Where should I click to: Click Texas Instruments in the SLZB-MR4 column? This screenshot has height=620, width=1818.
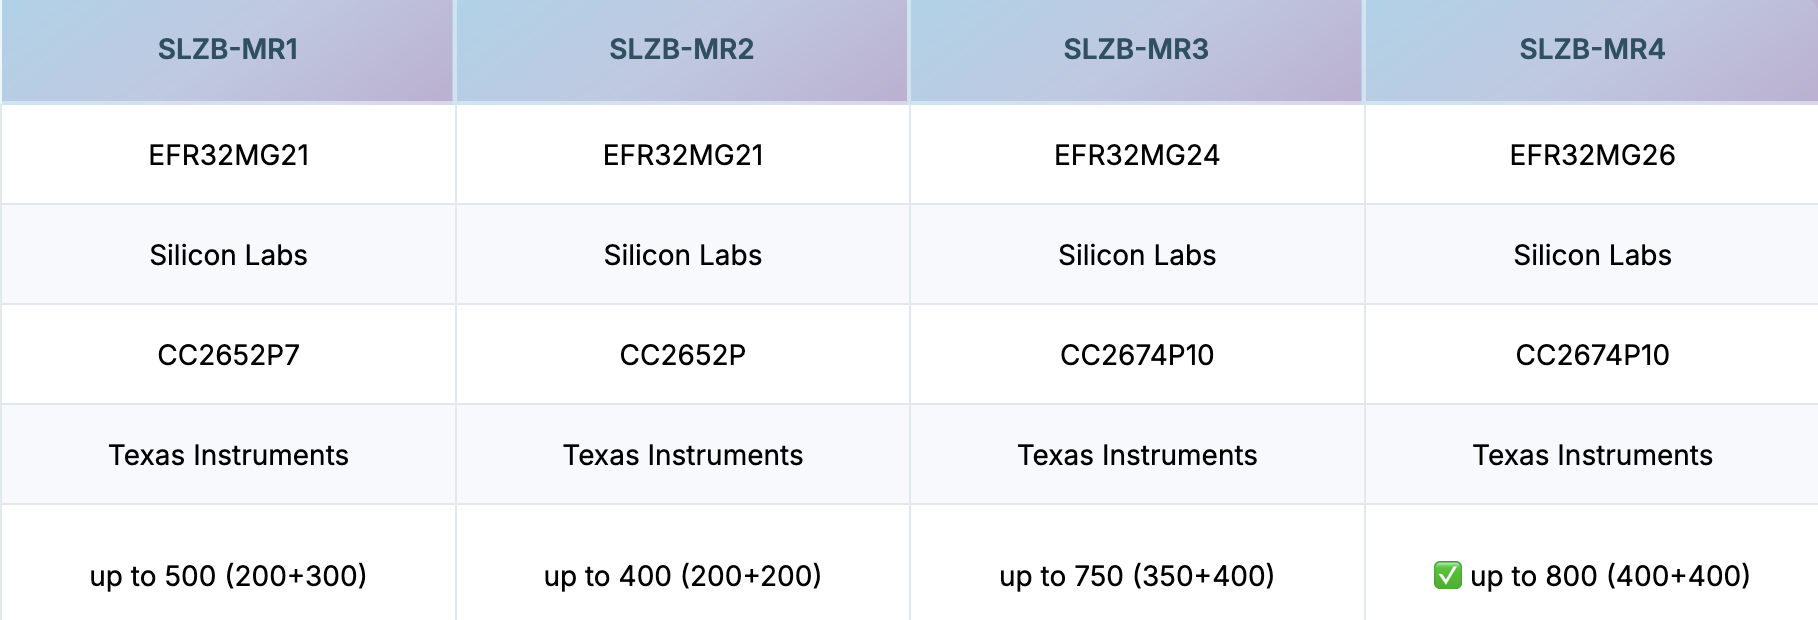pyautogui.click(x=1592, y=455)
